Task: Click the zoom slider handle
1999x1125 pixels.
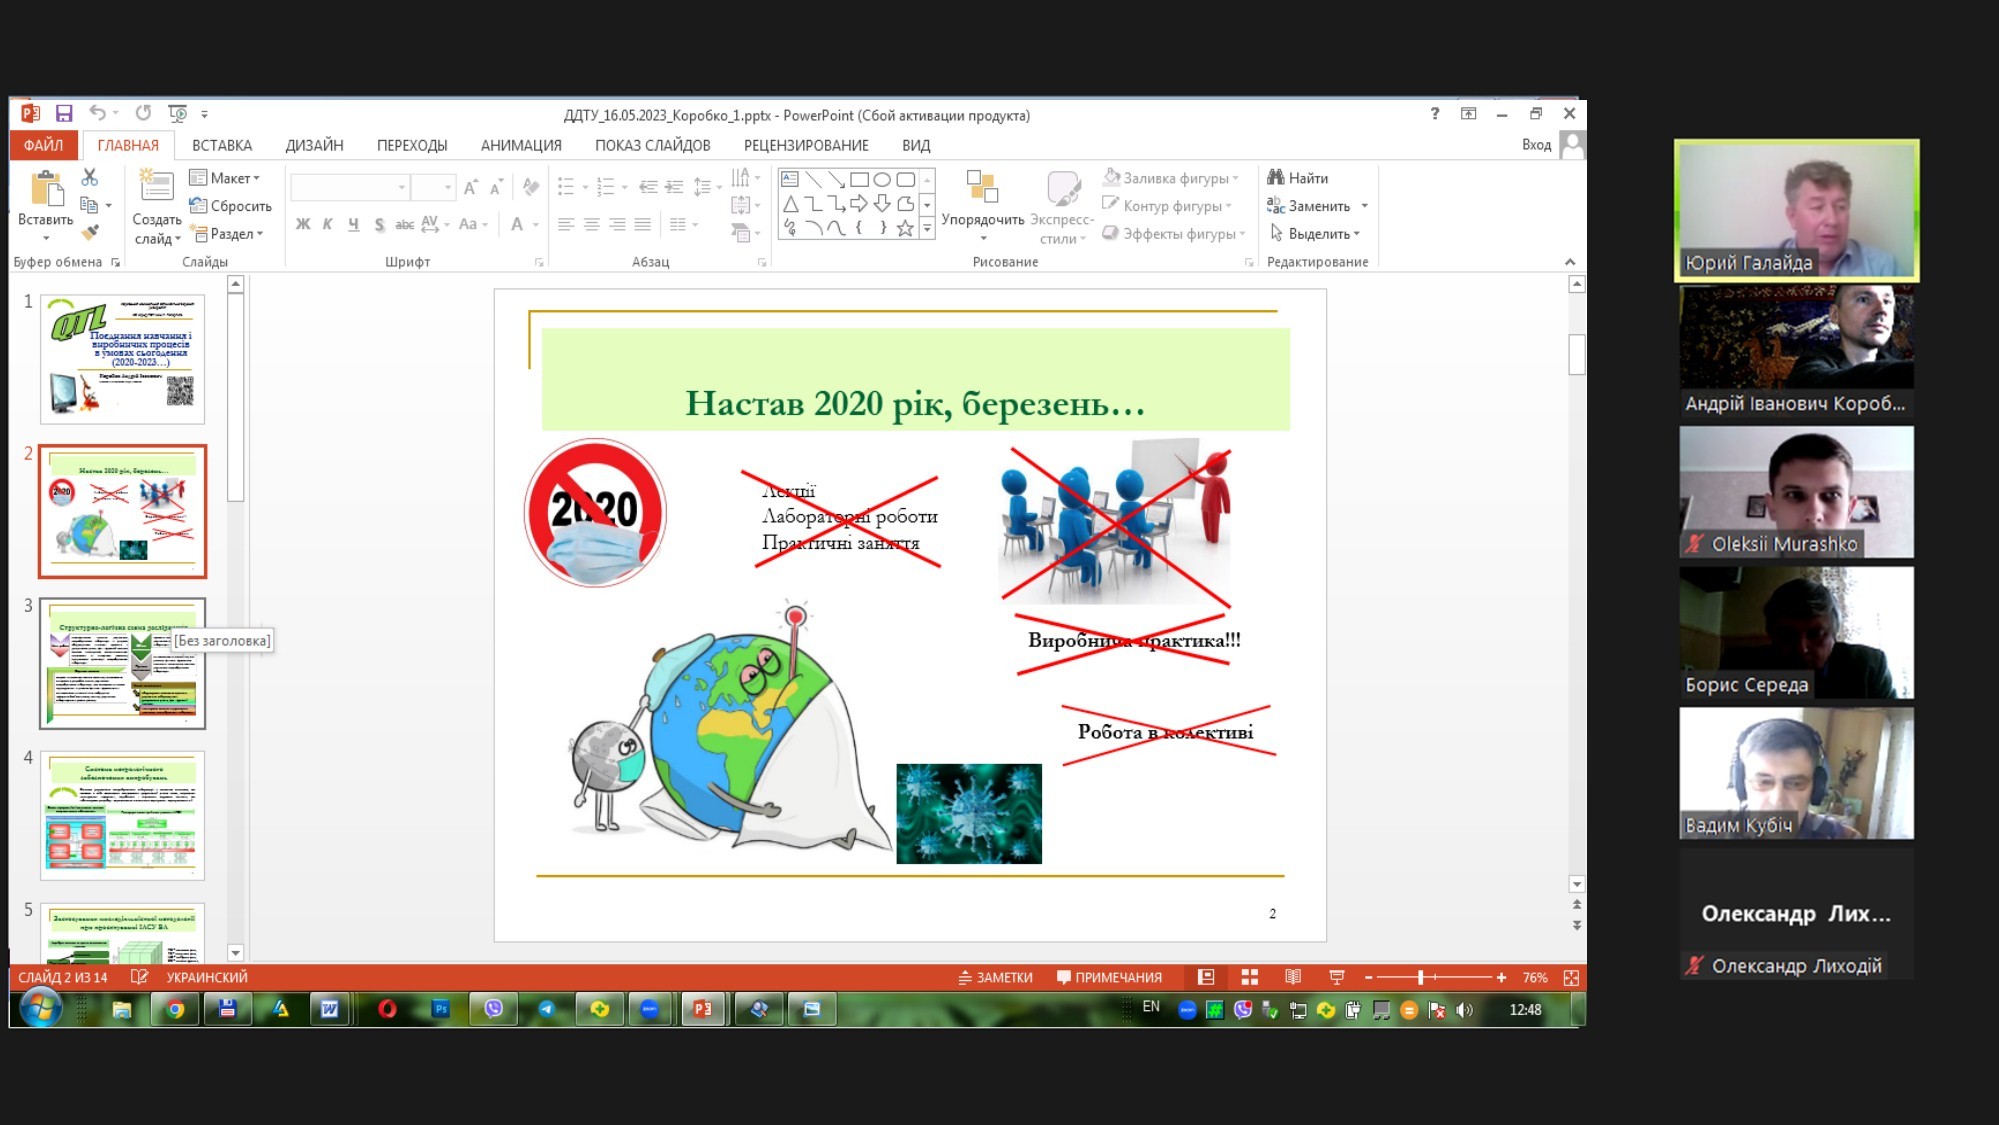Action: pos(1420,977)
